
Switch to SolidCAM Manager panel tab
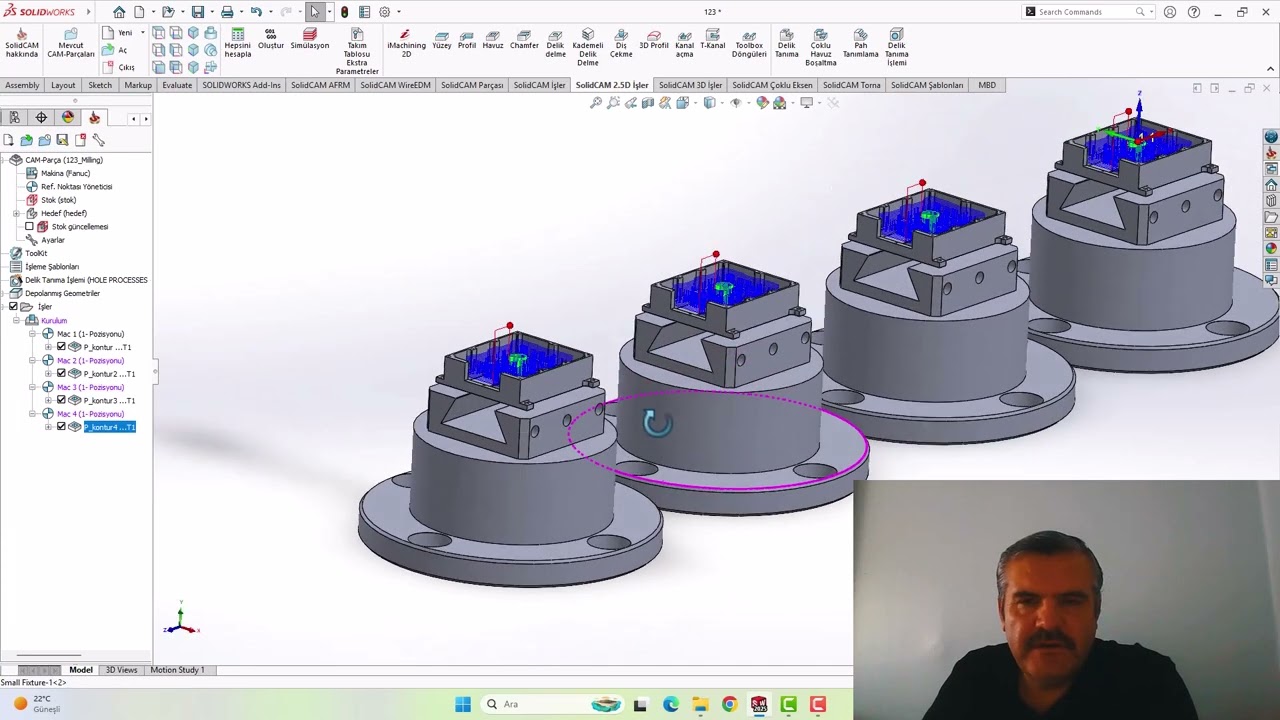(x=94, y=118)
